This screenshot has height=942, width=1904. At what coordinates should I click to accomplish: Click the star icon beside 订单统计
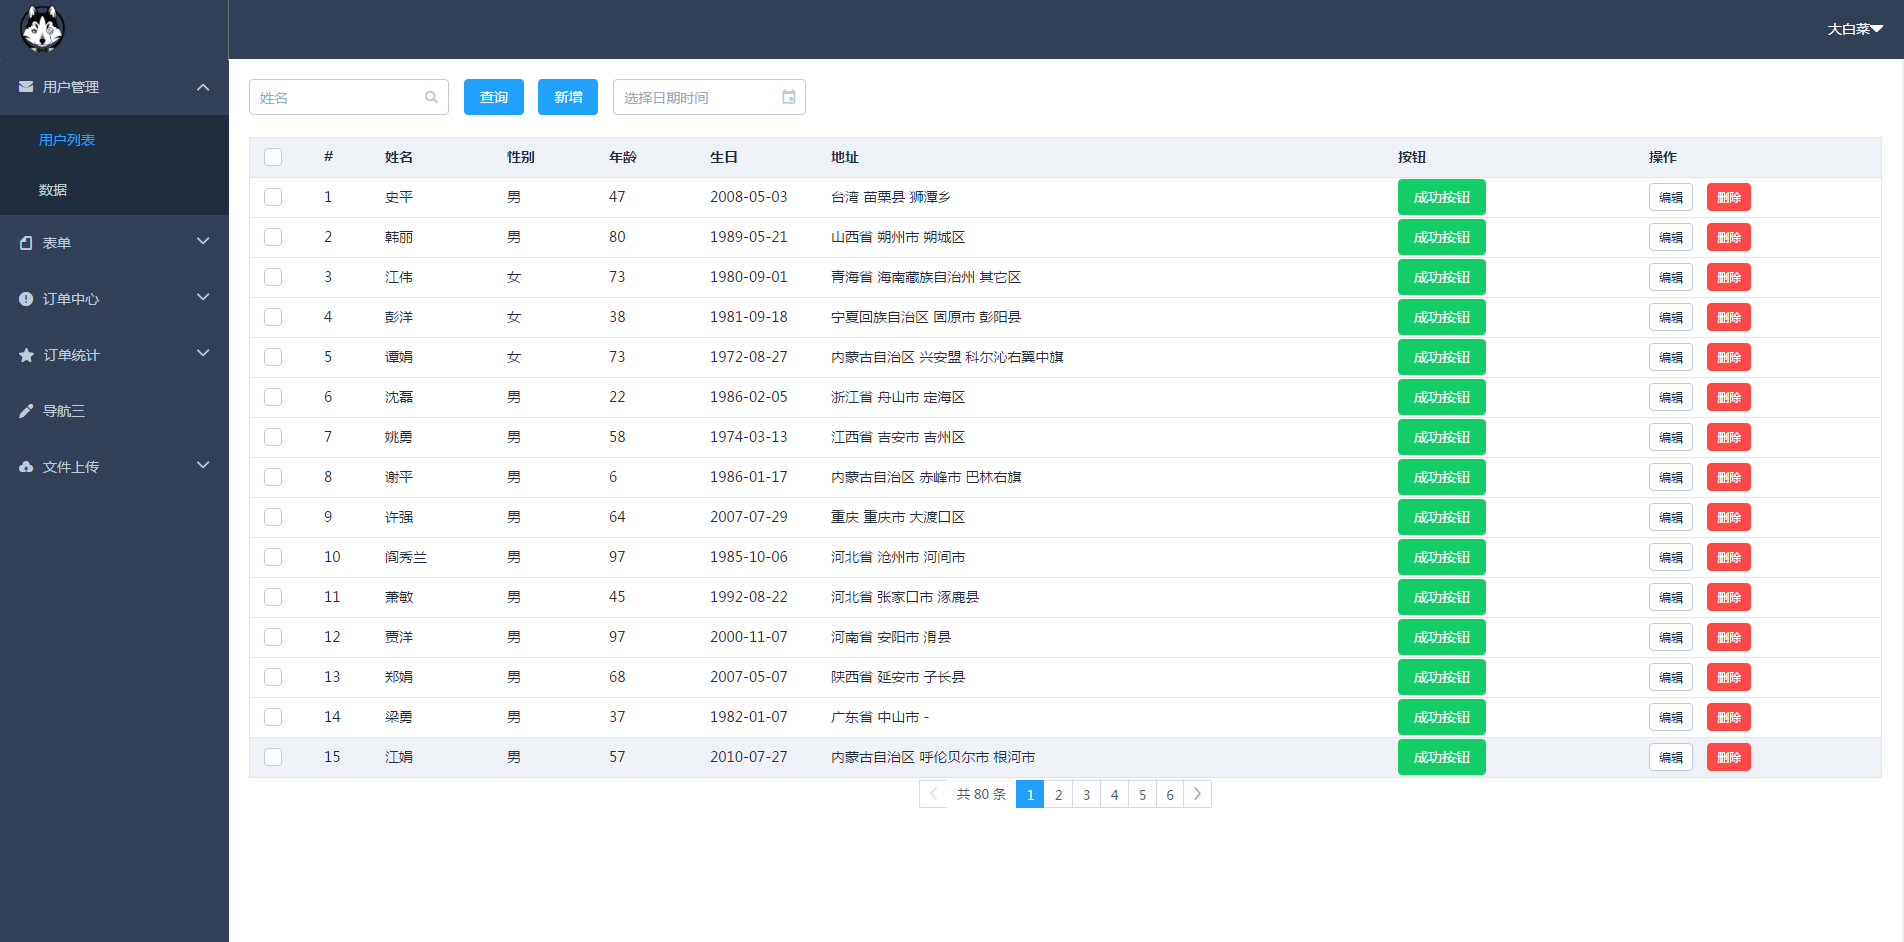click(x=26, y=355)
